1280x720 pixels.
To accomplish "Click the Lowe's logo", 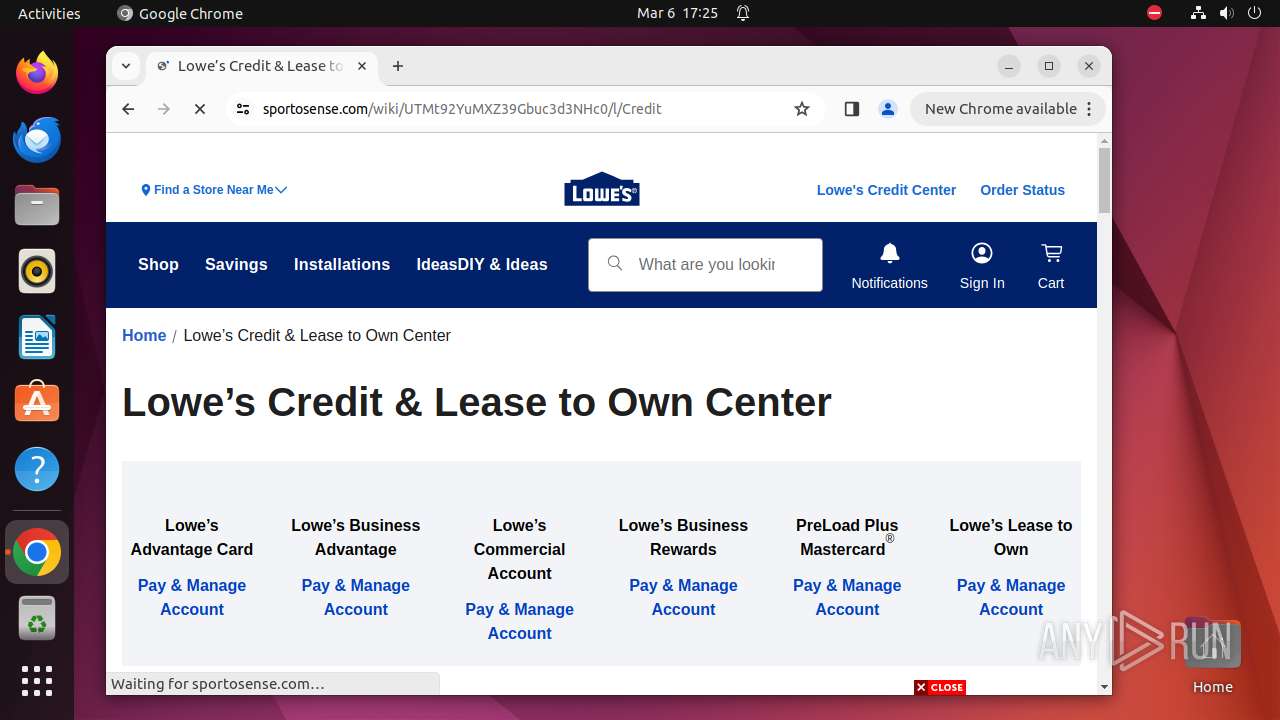I will coord(602,189).
